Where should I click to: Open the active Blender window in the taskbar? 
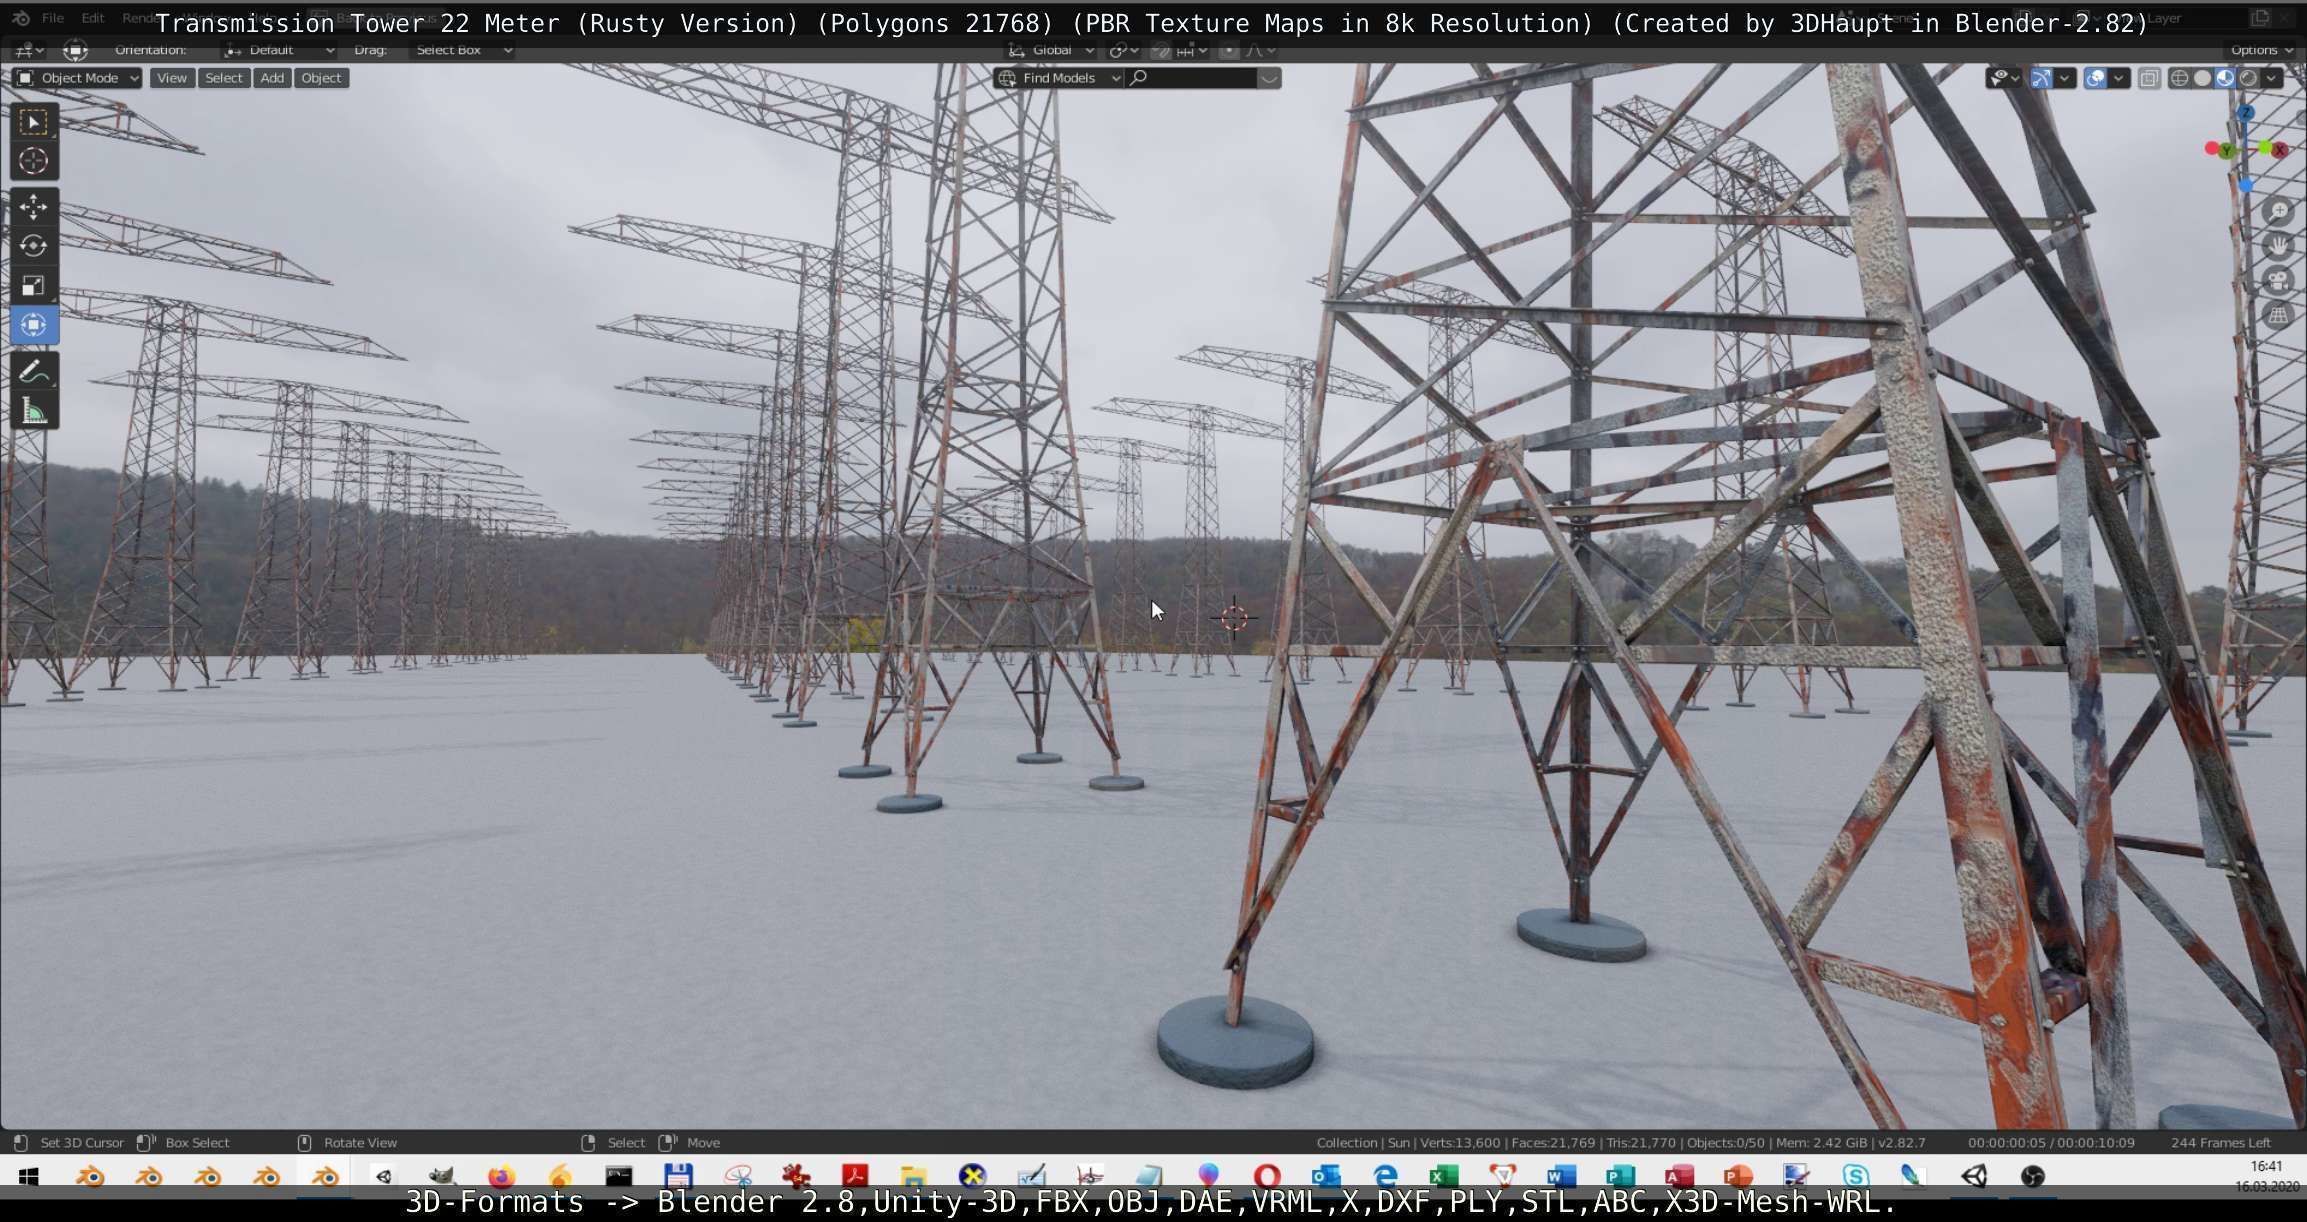click(325, 1176)
